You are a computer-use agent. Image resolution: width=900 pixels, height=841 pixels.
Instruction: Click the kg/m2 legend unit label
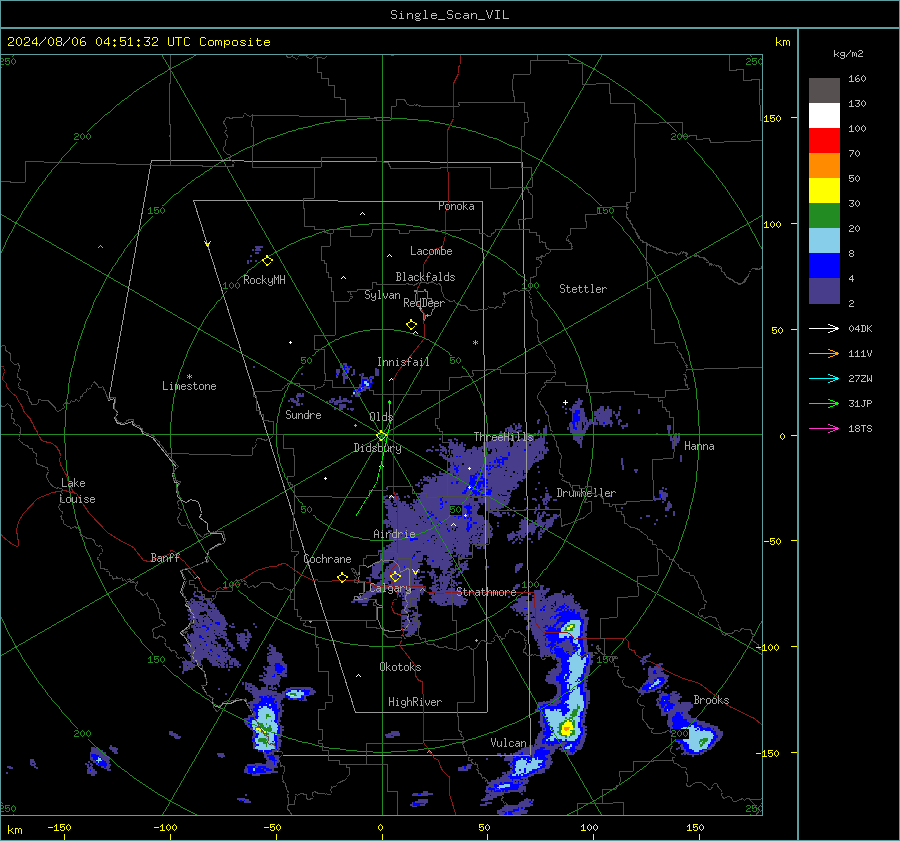[848, 53]
